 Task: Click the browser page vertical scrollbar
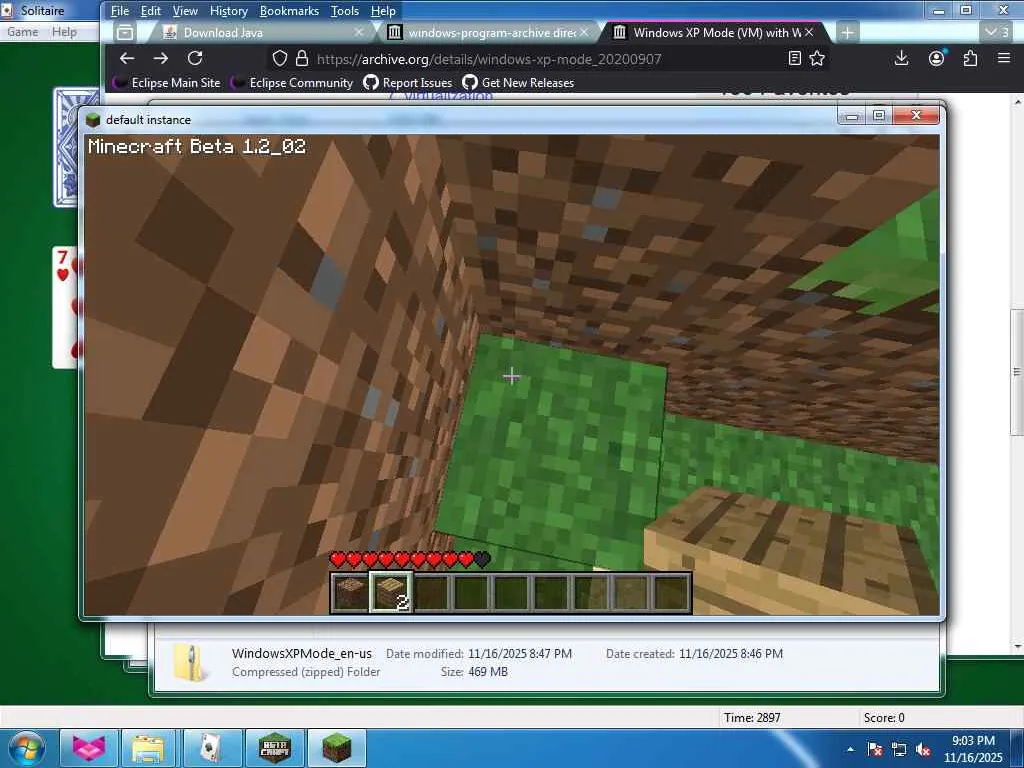[x=1017, y=372]
